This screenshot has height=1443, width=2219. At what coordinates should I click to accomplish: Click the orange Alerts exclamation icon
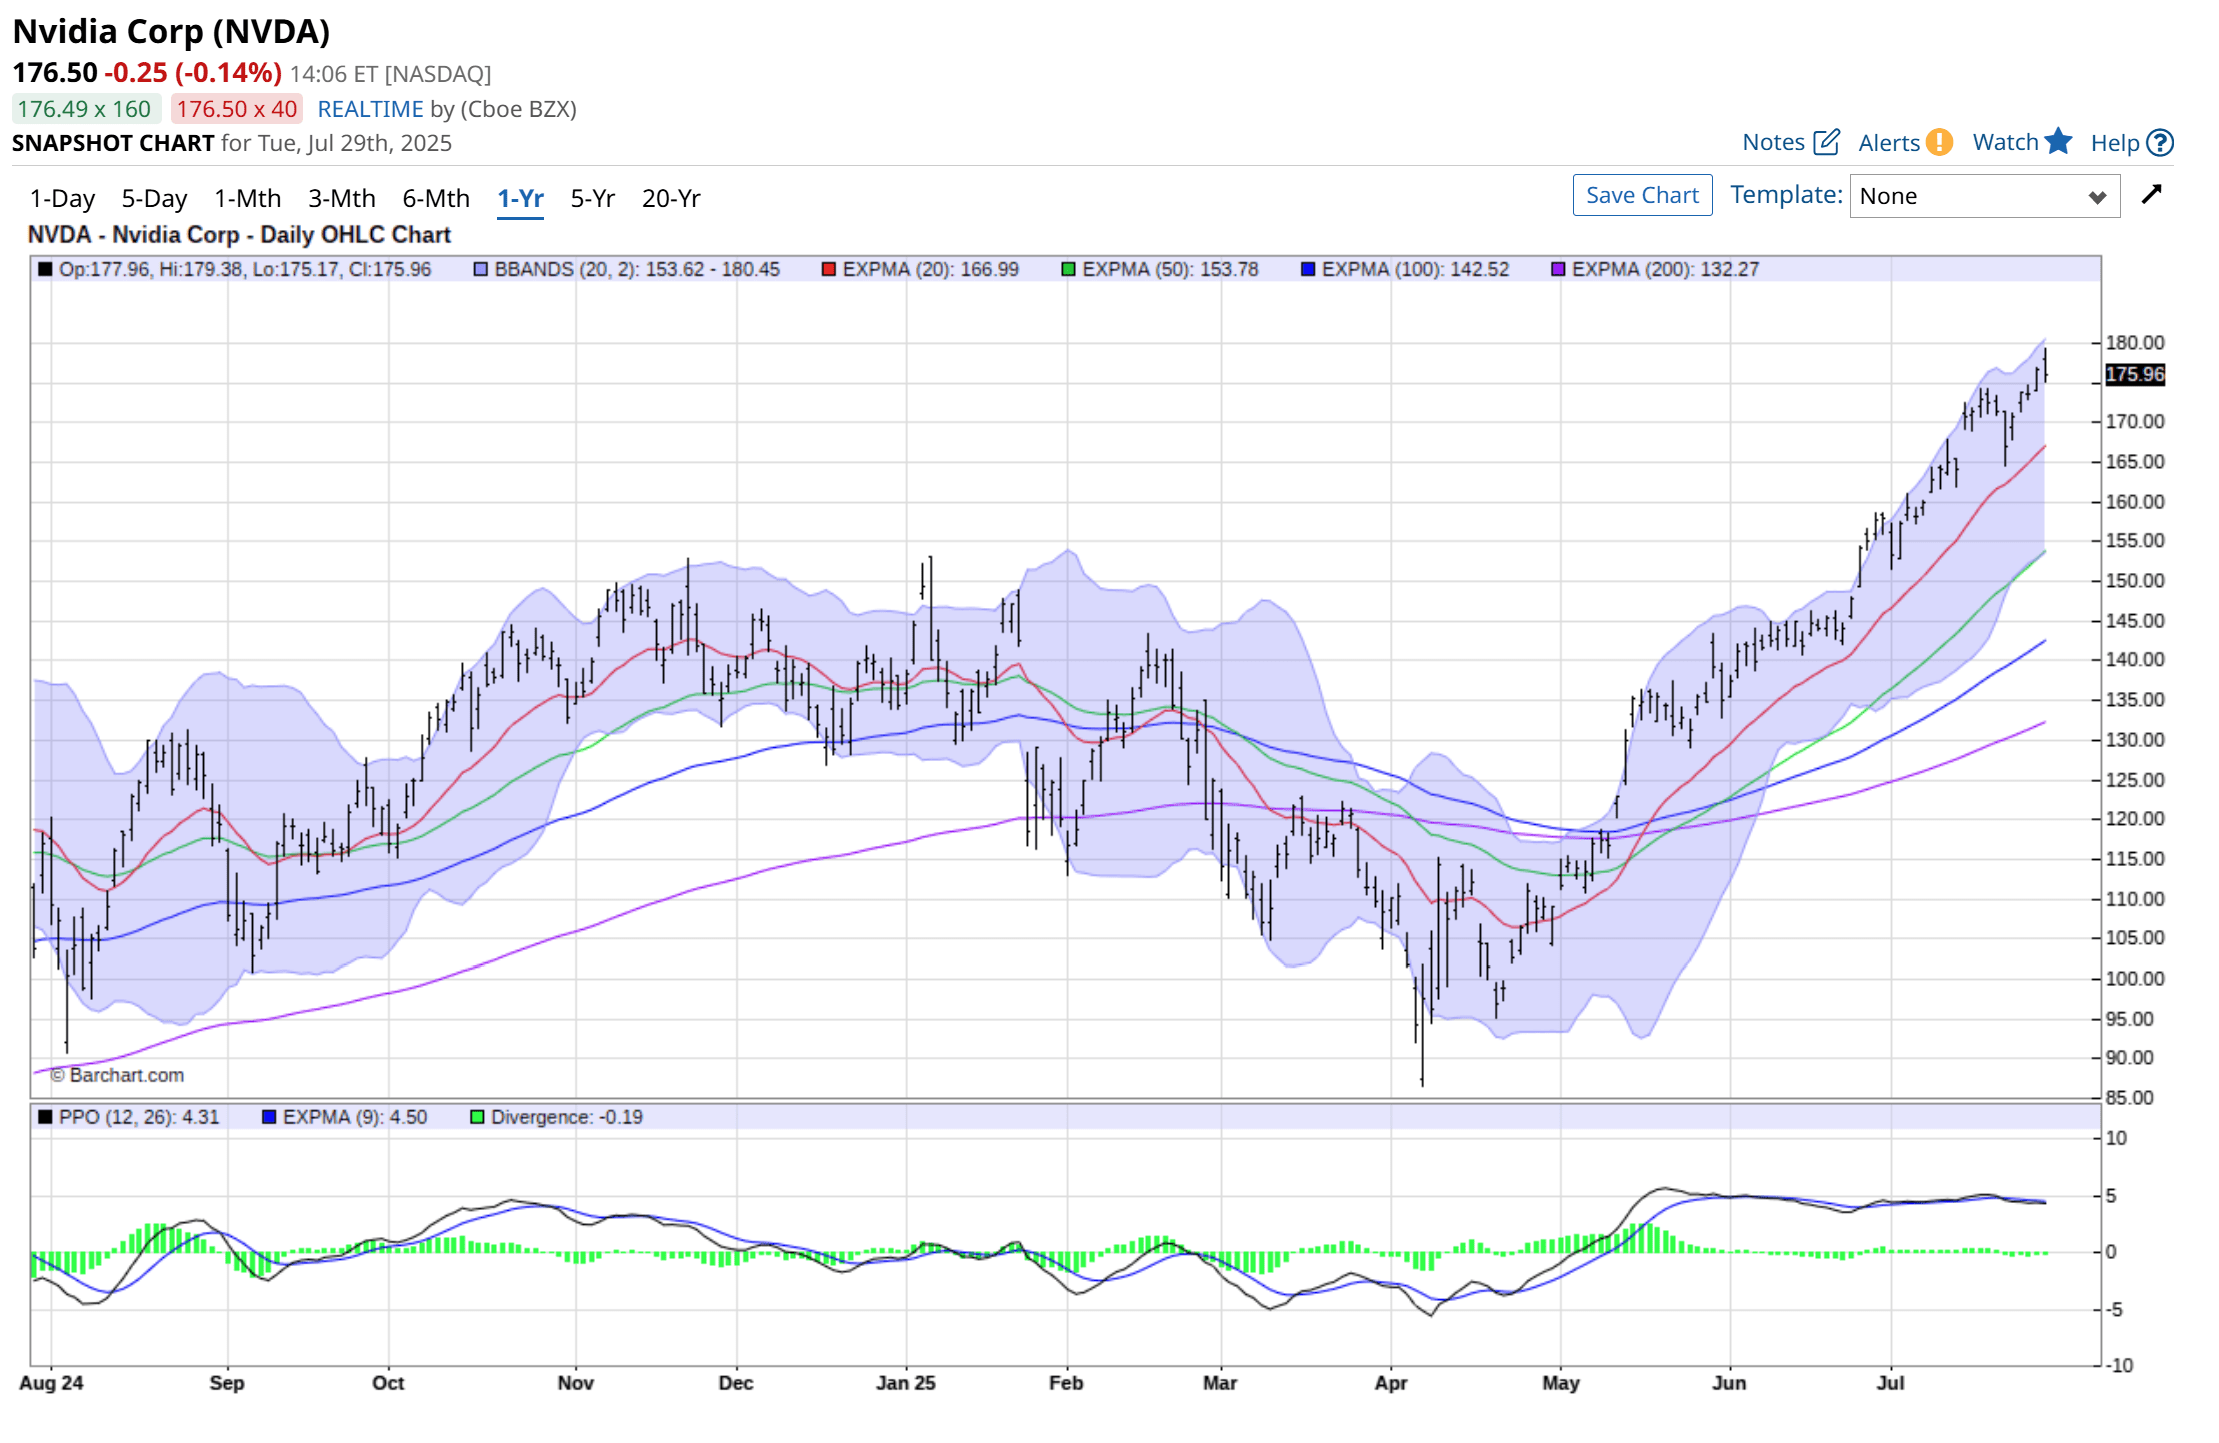1939,142
